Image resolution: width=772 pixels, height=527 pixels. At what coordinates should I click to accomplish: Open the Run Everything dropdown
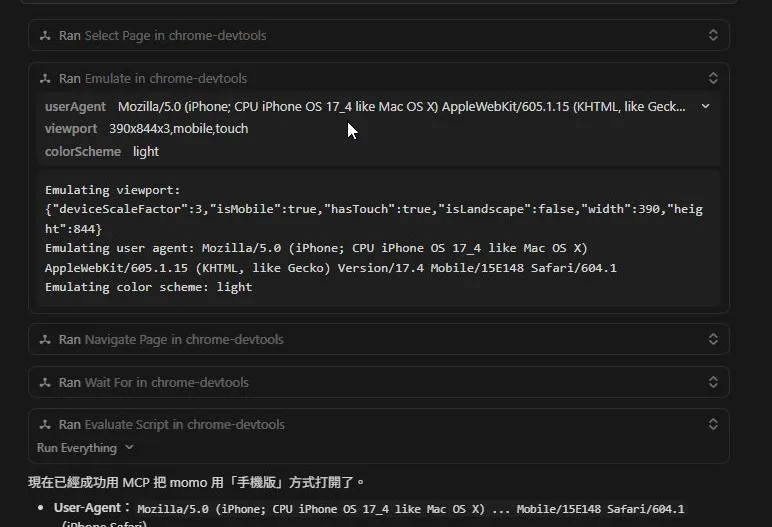click(x=85, y=448)
